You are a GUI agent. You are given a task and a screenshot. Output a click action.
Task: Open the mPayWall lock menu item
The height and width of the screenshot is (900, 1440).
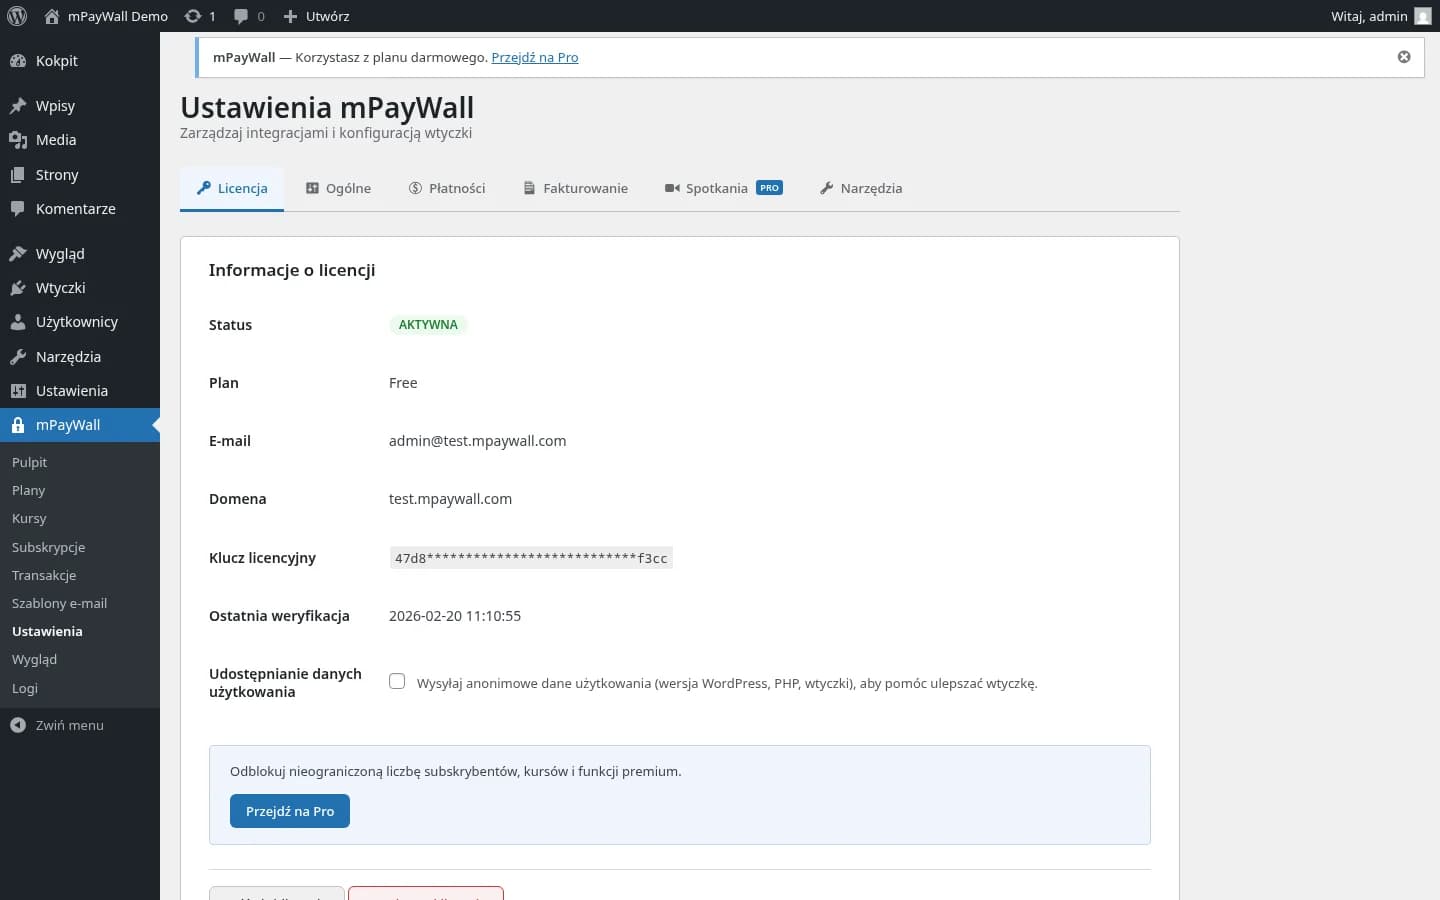(67, 425)
